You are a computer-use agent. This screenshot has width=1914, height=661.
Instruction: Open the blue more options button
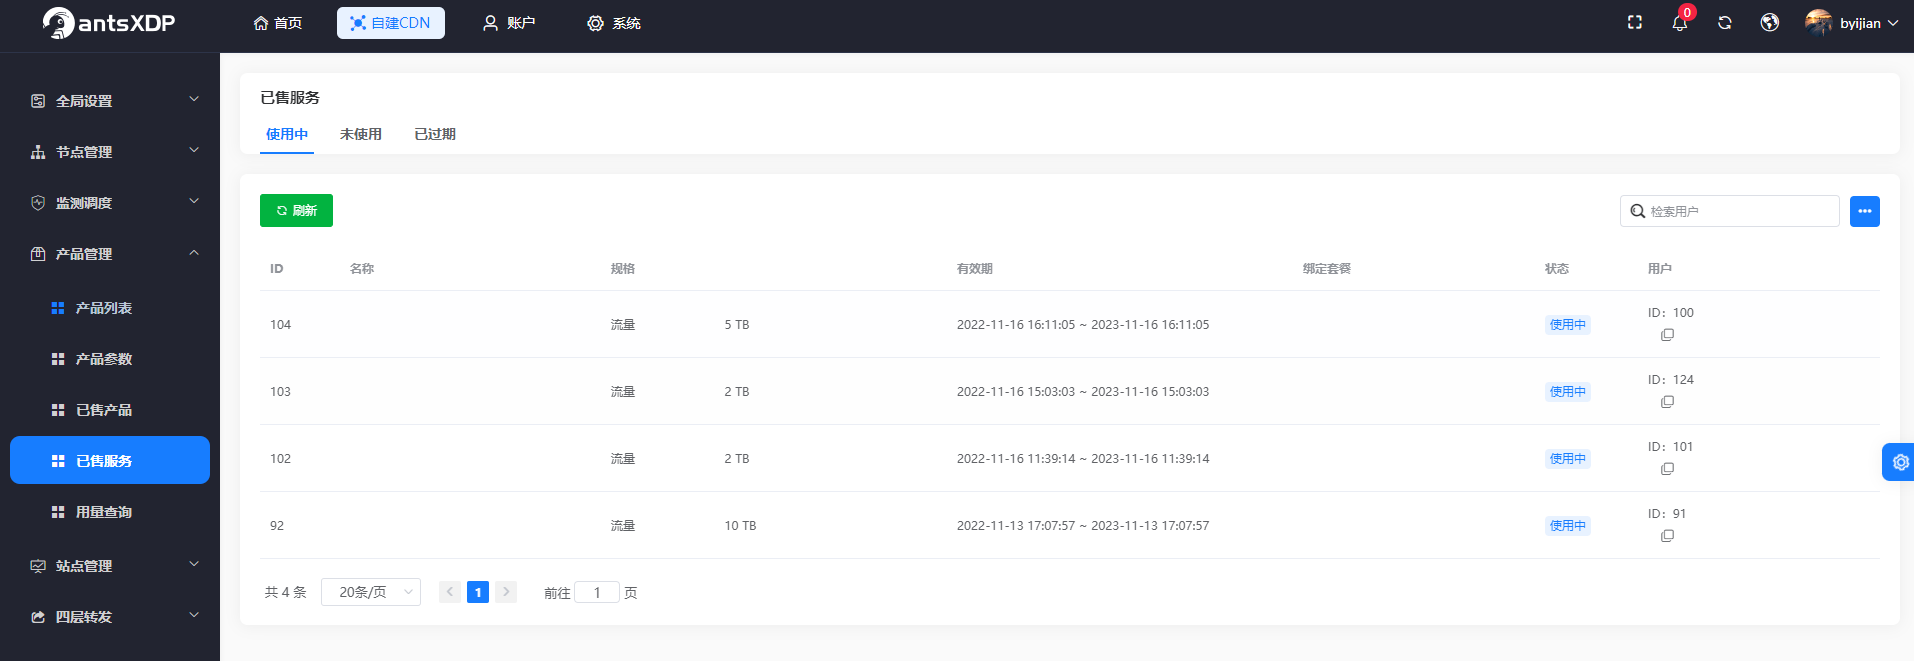(x=1865, y=211)
